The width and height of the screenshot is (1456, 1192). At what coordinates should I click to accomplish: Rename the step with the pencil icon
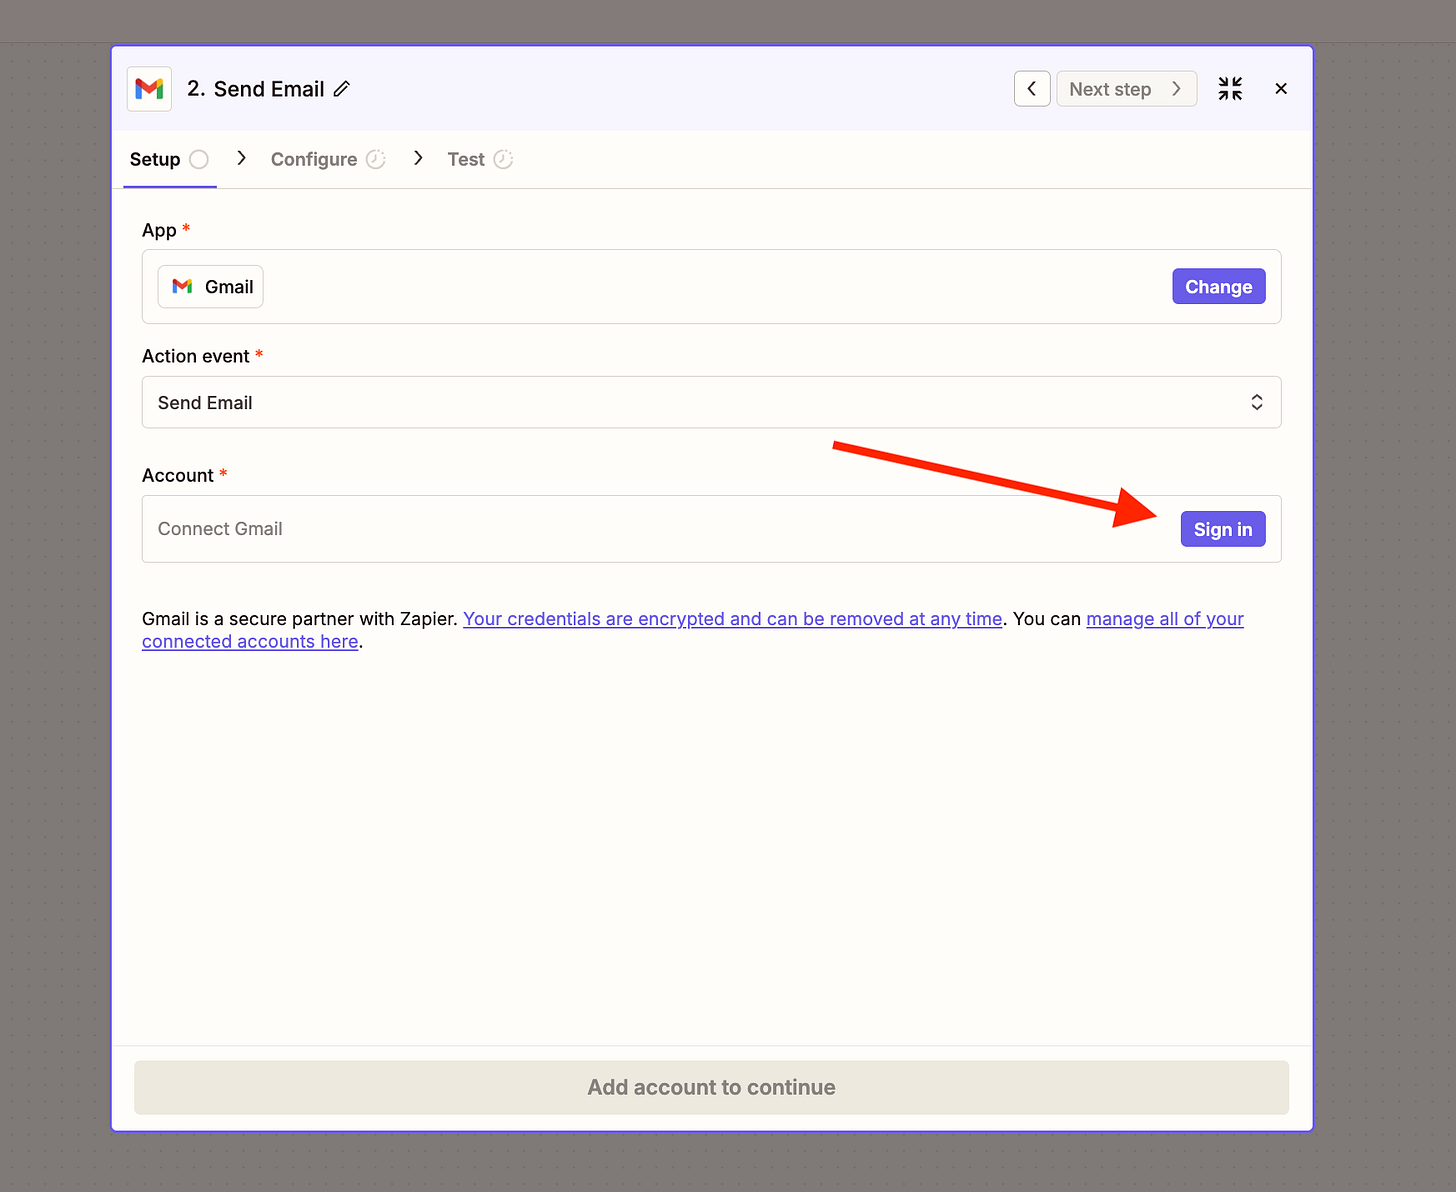point(342,89)
